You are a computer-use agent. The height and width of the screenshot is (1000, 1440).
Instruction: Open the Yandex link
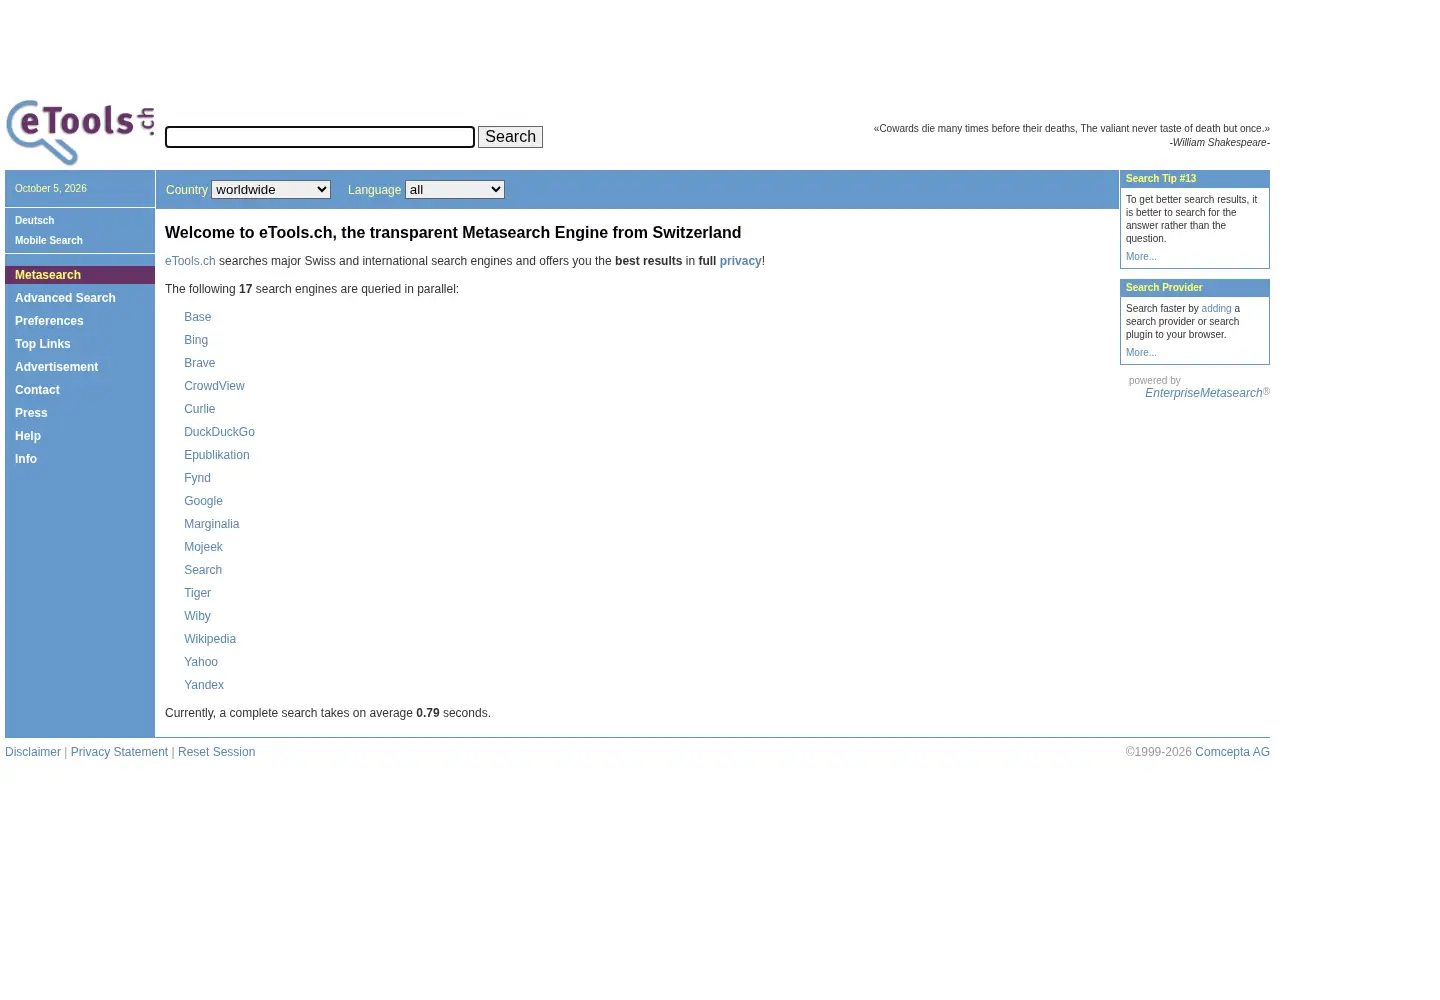[204, 685]
